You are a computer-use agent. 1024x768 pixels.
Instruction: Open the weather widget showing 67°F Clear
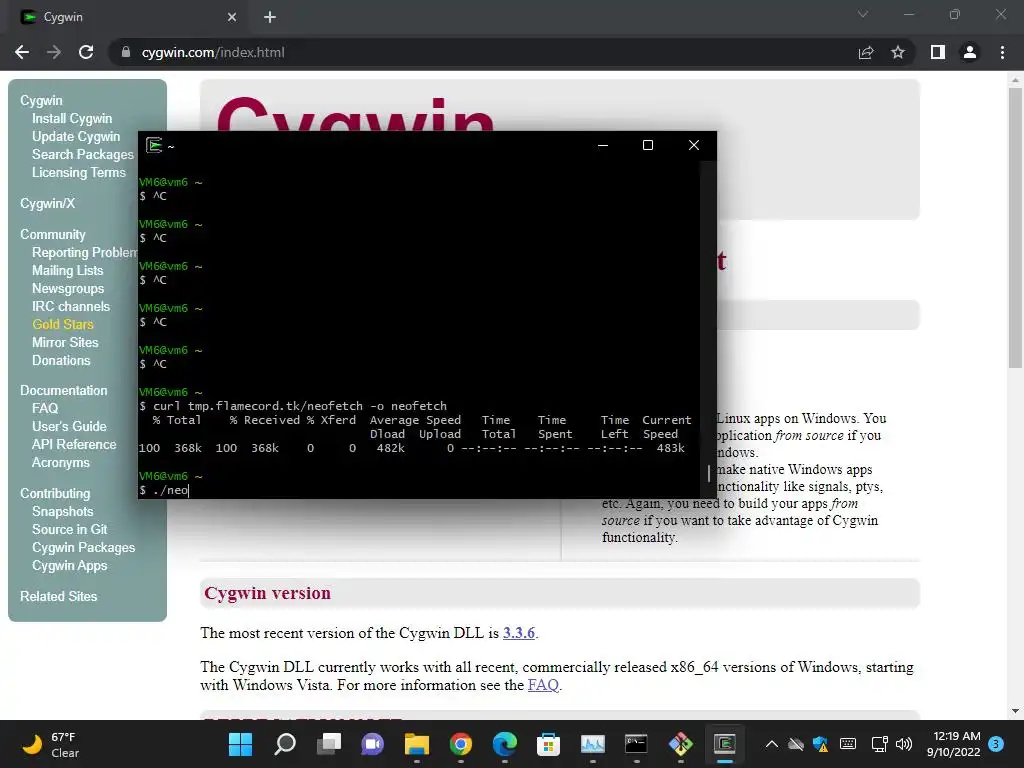coord(51,744)
